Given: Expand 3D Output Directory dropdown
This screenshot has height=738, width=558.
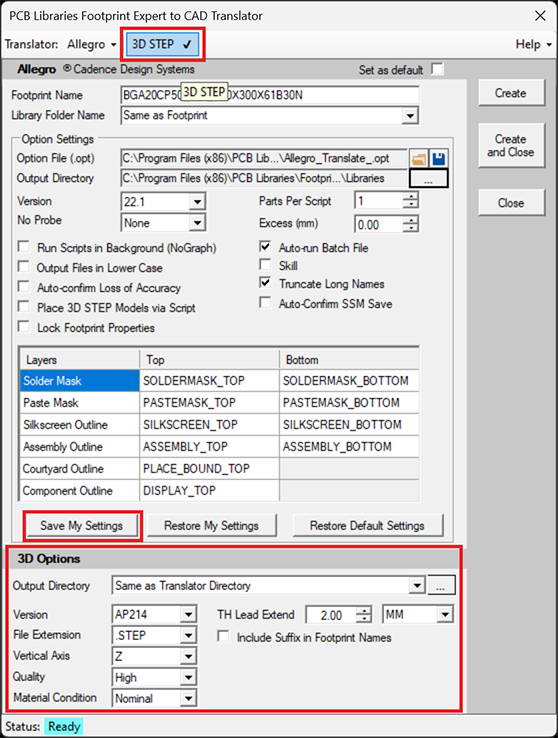Looking at the screenshot, I should tap(417, 586).
